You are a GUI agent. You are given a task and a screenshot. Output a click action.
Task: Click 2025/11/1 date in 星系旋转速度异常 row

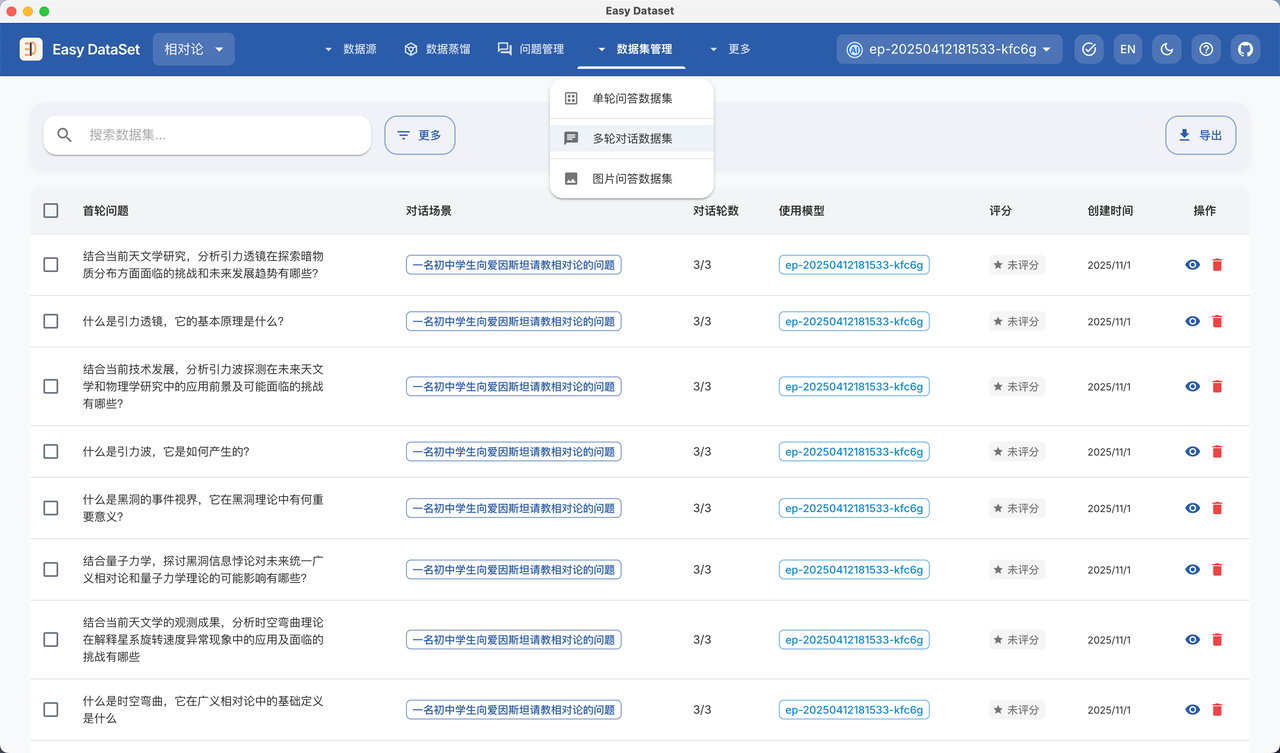point(1110,639)
